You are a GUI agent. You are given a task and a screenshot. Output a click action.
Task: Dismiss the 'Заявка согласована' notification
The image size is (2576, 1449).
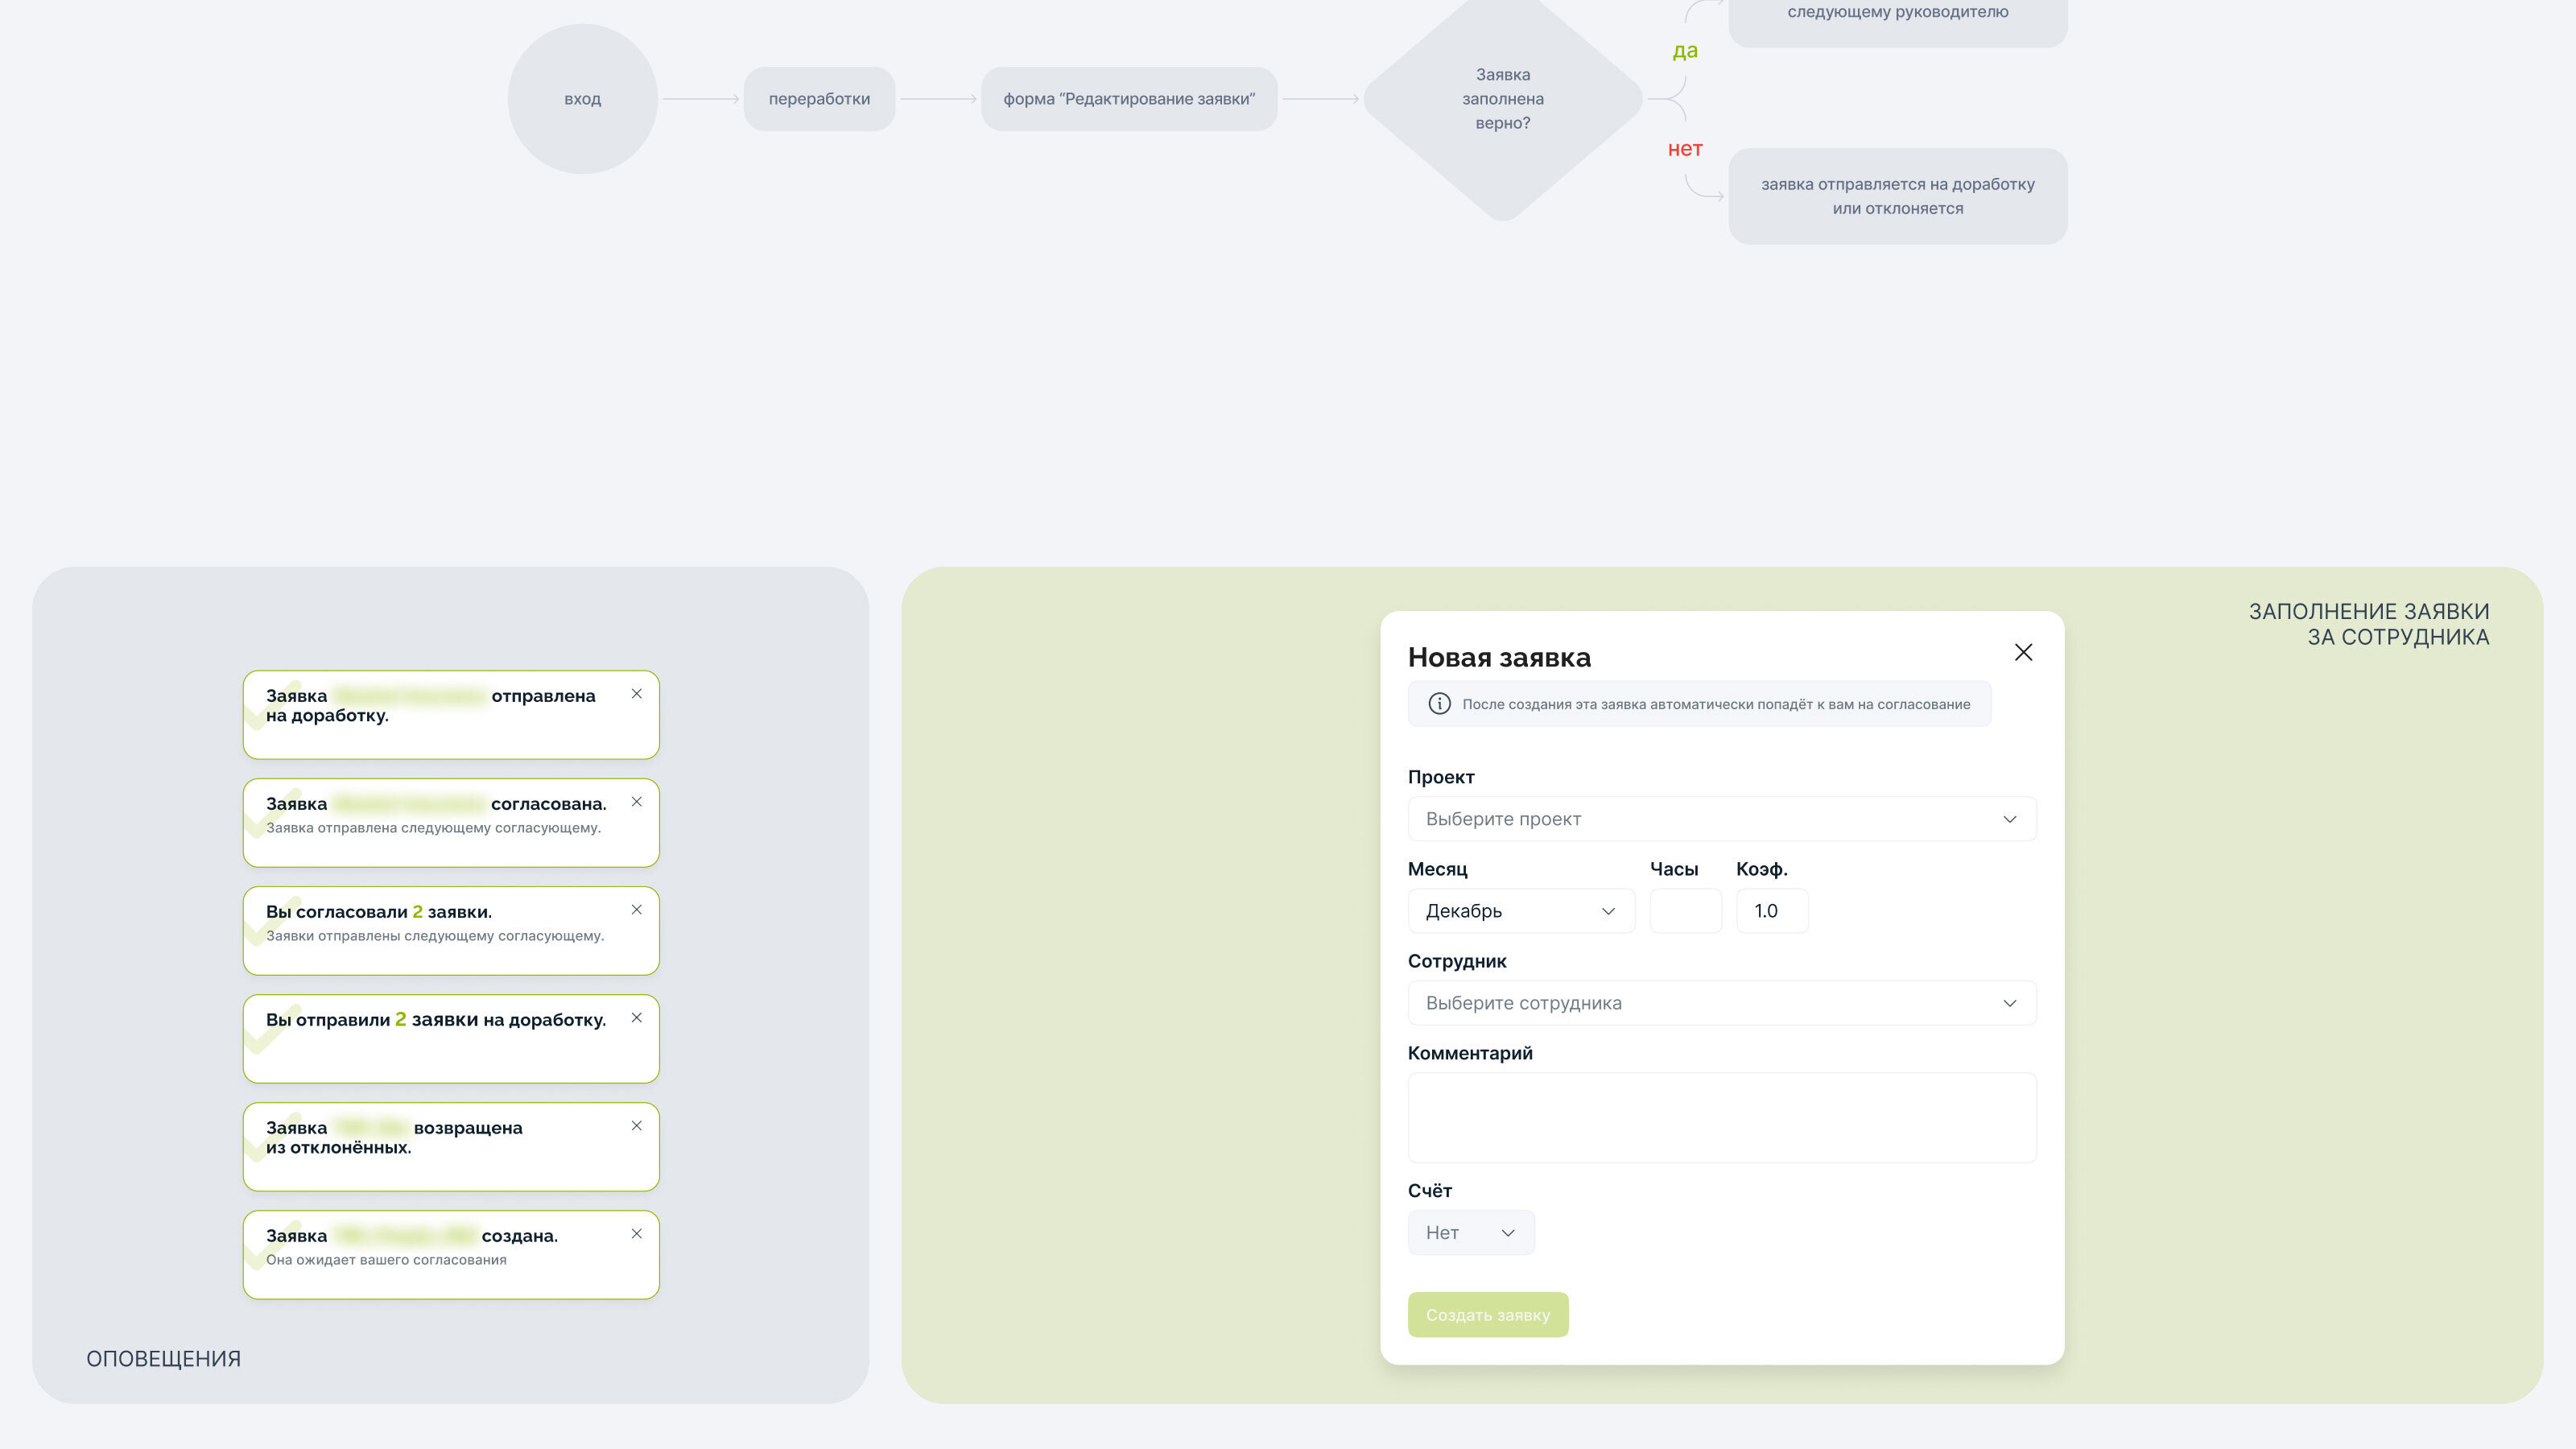[x=636, y=802]
